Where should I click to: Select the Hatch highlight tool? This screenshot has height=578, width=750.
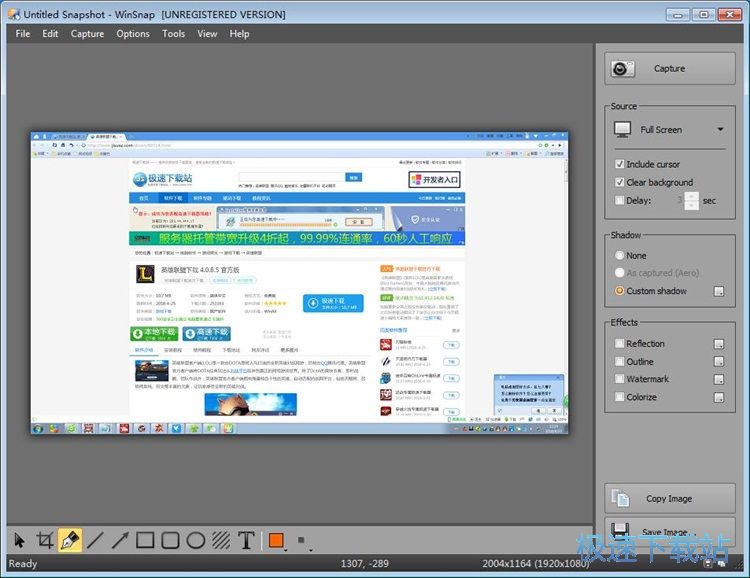point(221,540)
